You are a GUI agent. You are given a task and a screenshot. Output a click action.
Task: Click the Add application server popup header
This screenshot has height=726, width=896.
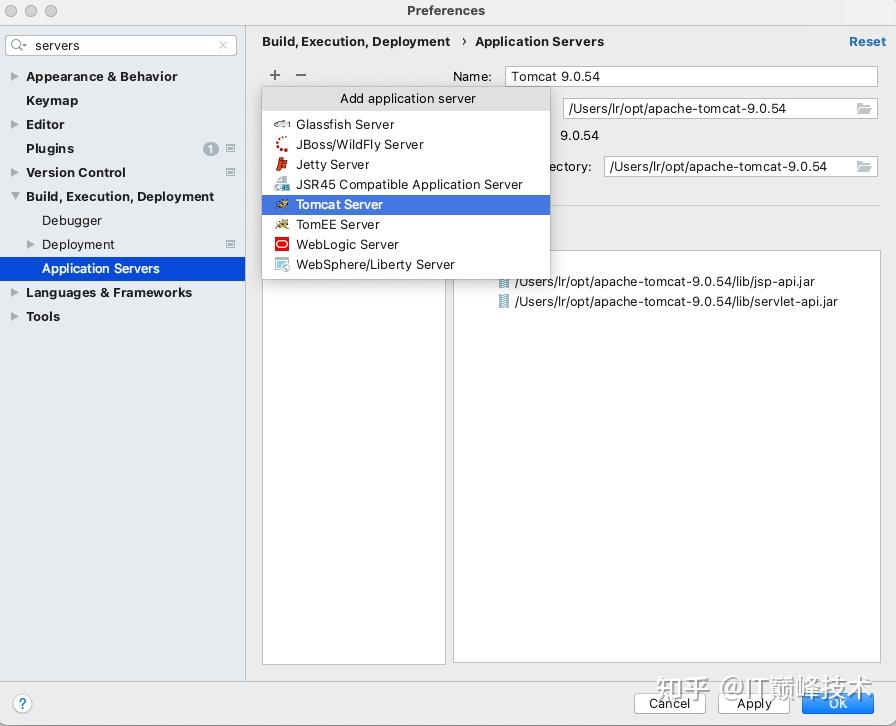[x=407, y=98]
